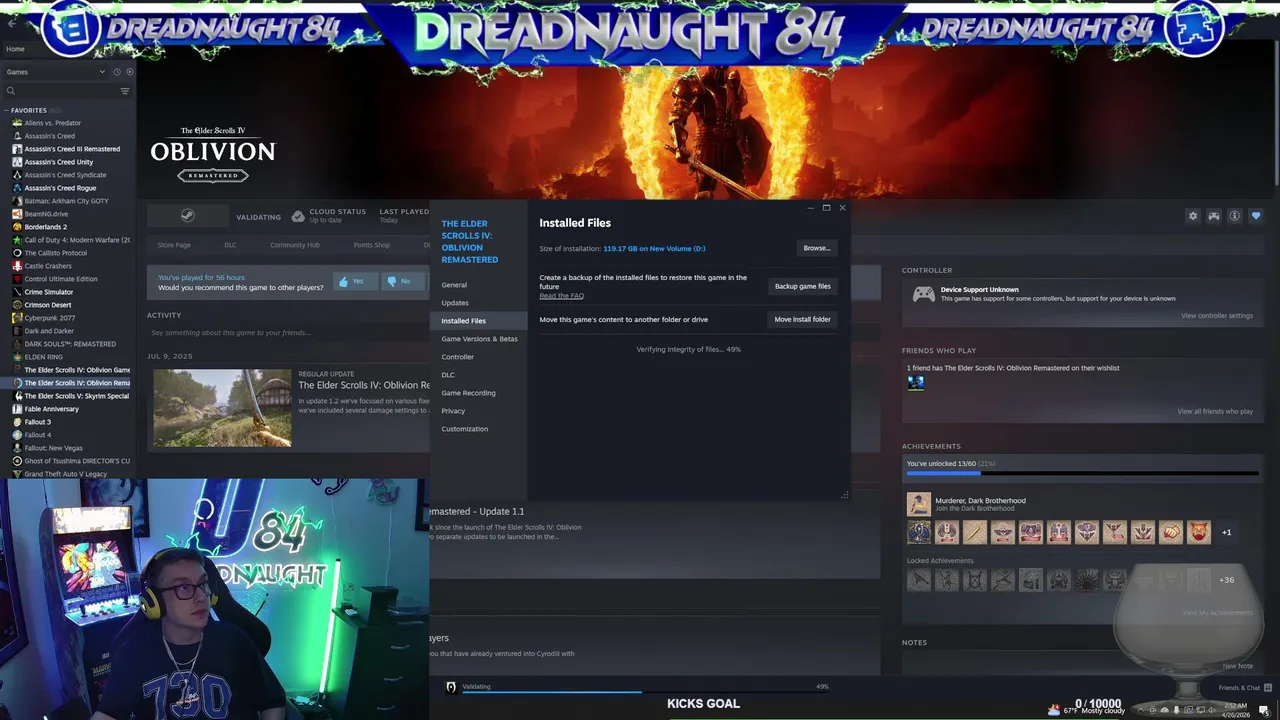Click Backup game files button
This screenshot has width=1280, height=720.
[x=803, y=286]
